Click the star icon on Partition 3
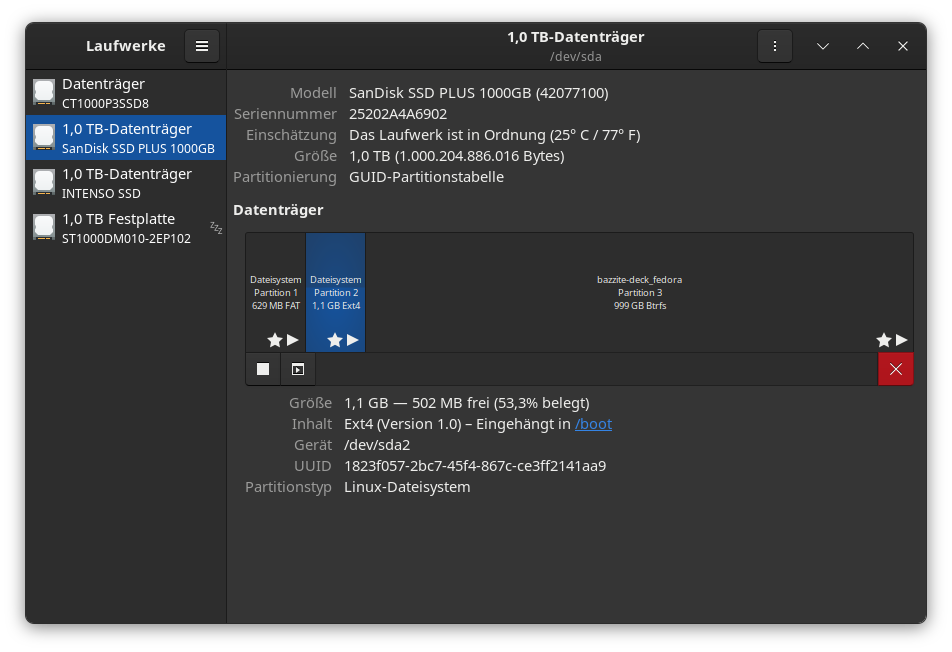 (884, 340)
